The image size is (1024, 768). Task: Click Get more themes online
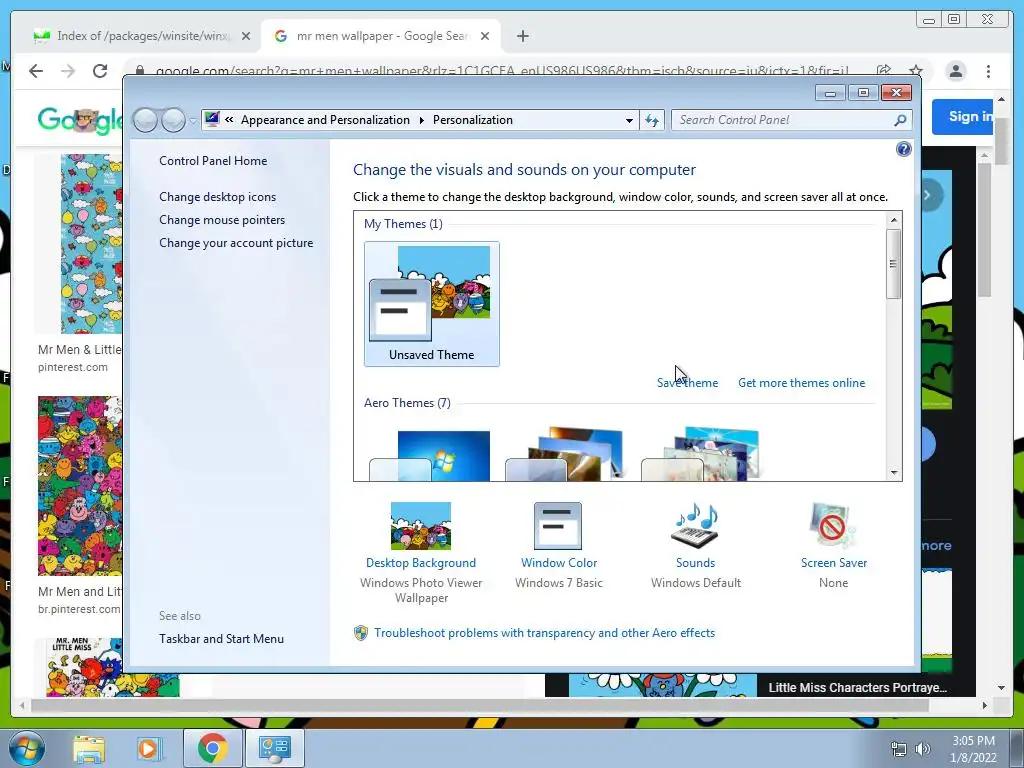point(801,383)
